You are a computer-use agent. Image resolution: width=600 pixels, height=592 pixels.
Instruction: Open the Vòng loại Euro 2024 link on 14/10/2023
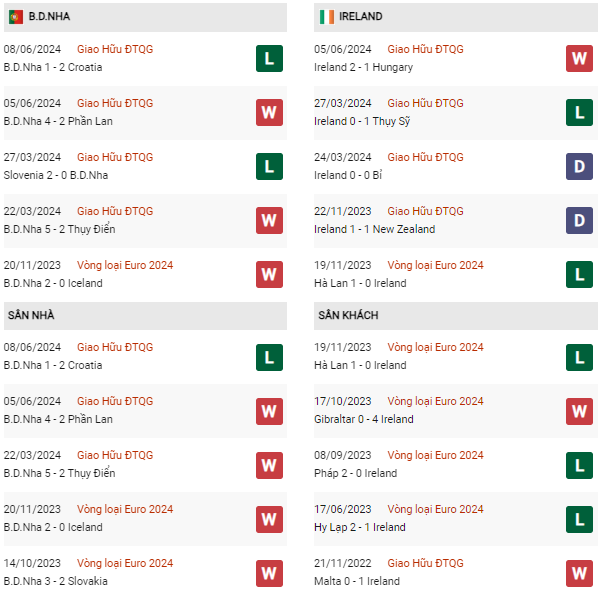125,563
